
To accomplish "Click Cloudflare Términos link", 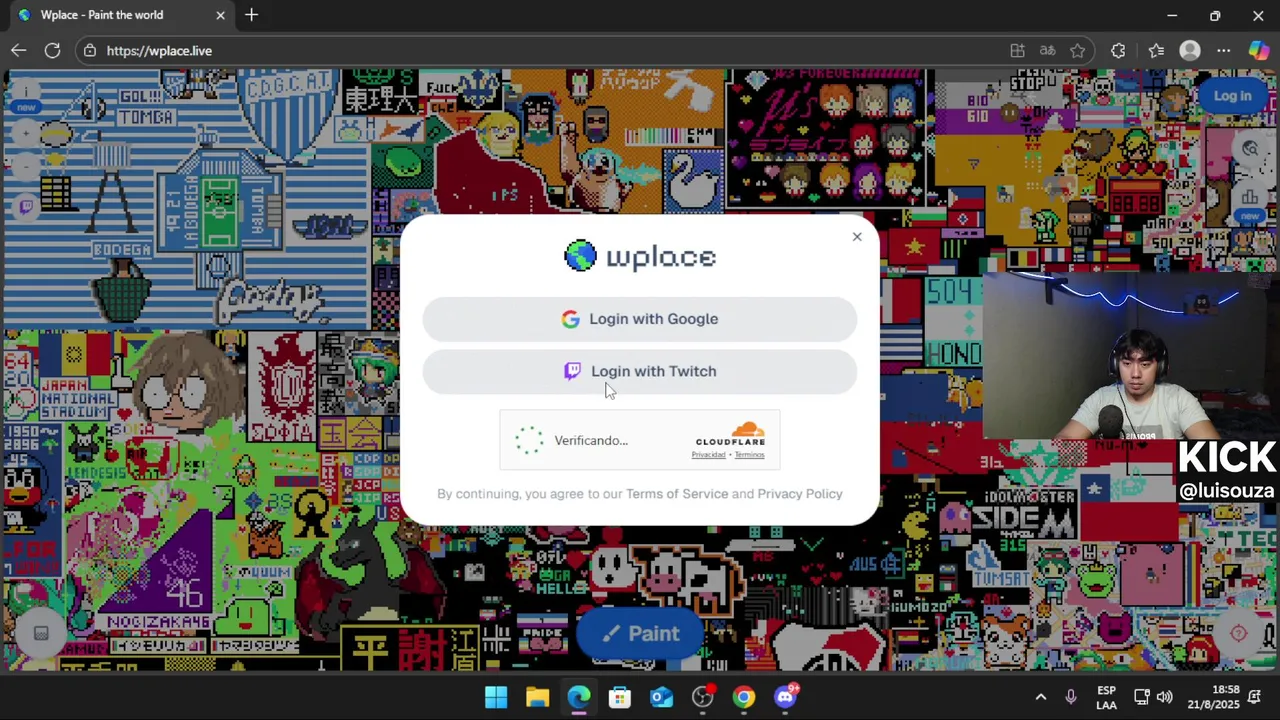I will 749,455.
